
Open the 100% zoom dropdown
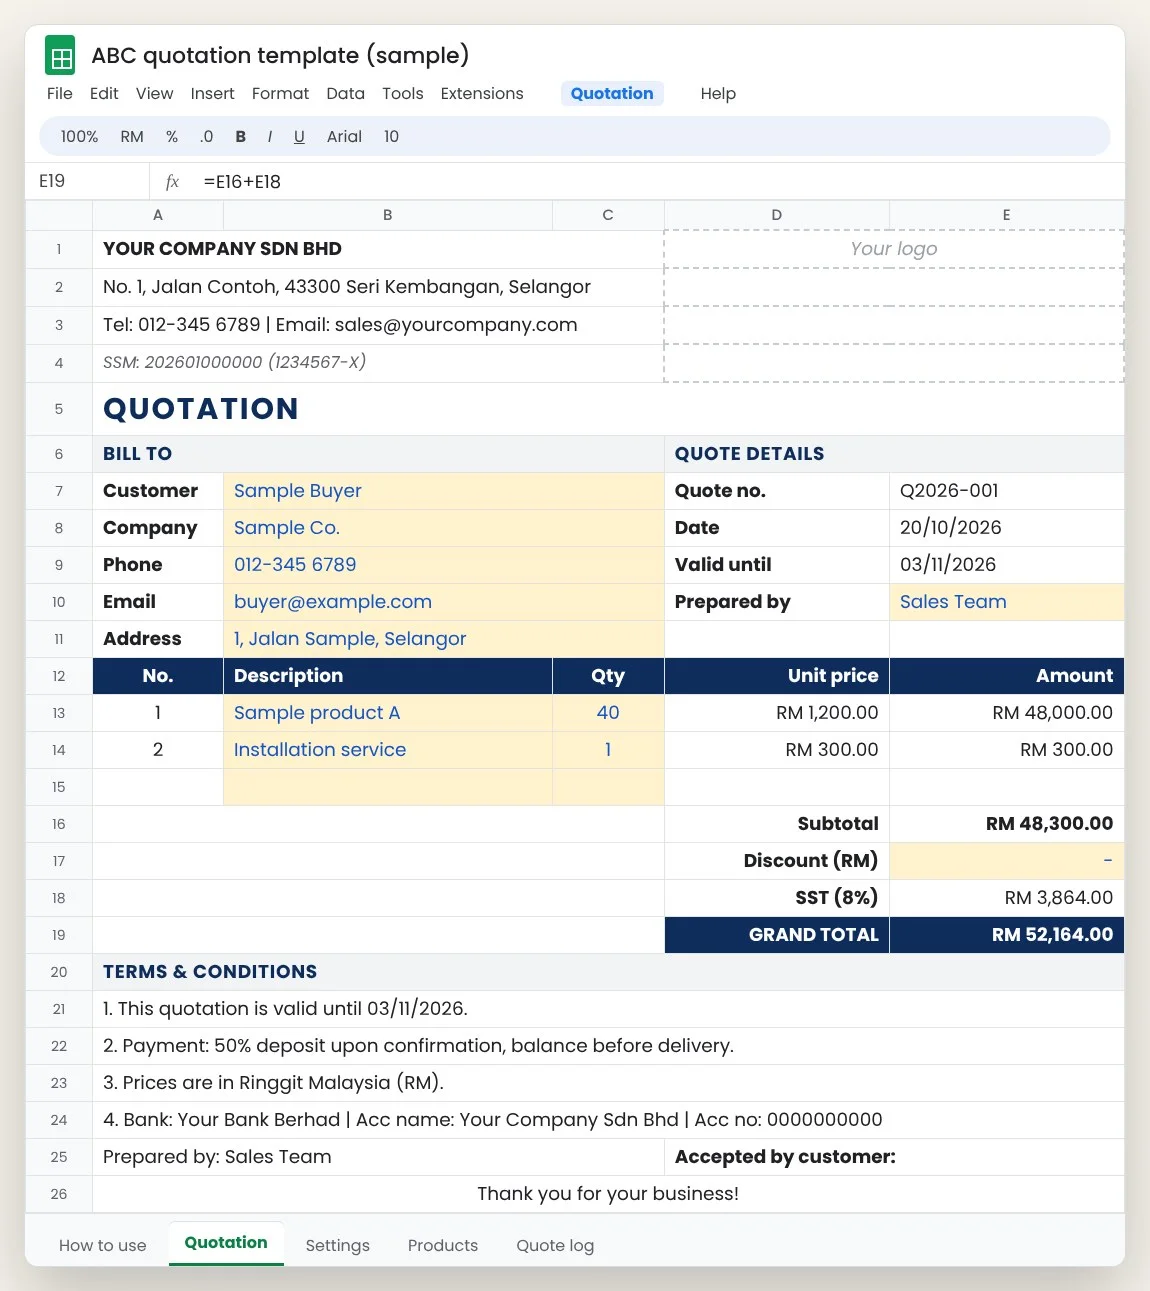coord(79,136)
